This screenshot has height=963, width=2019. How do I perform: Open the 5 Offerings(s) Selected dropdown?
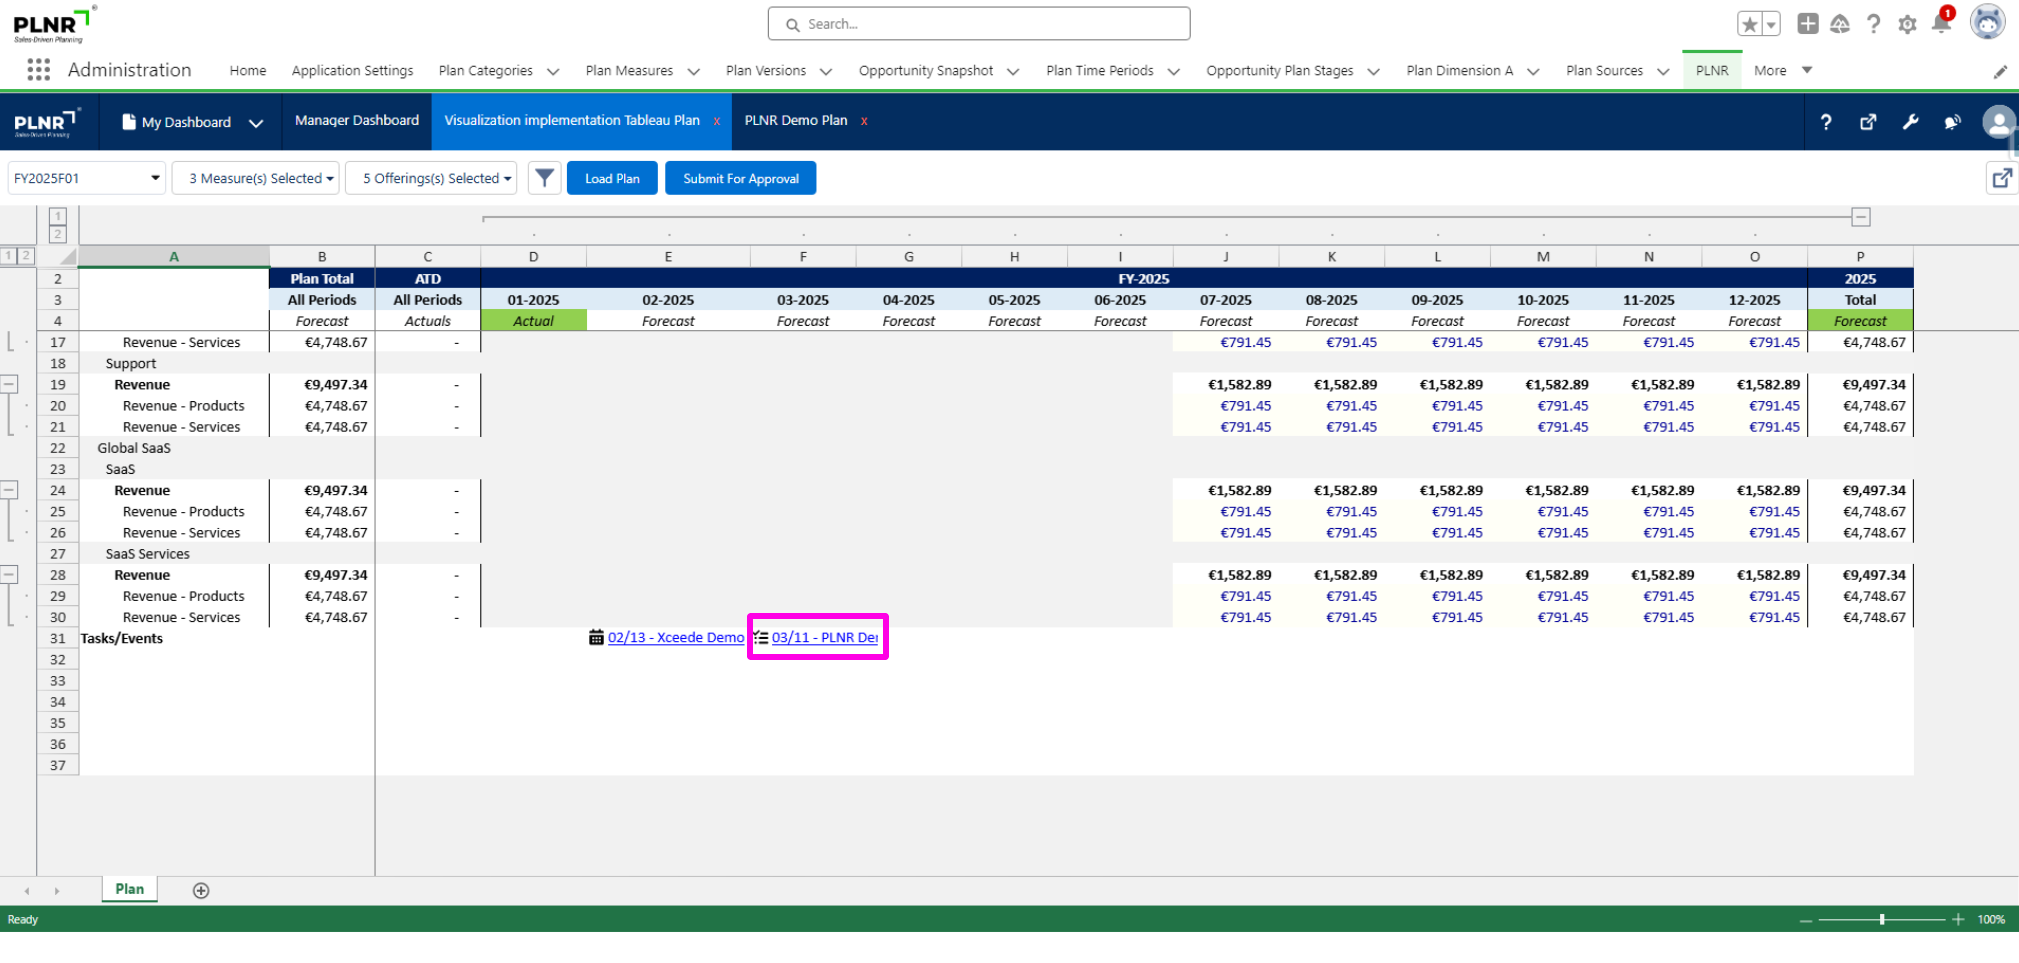(431, 178)
